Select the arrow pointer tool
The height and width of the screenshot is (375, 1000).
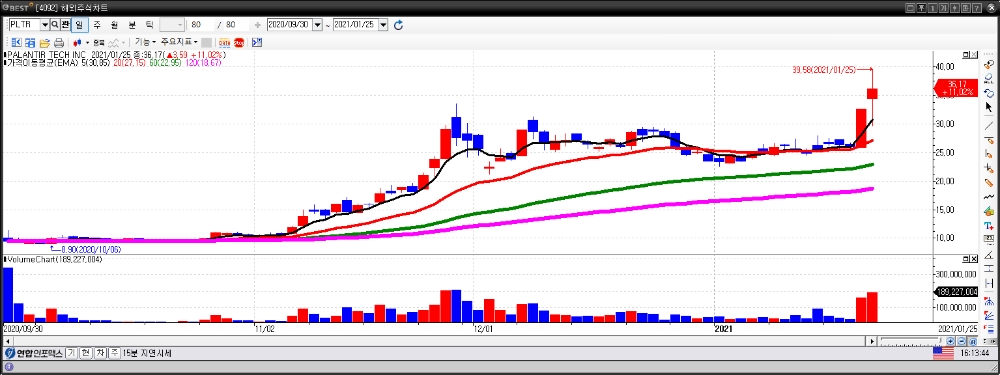pos(989,107)
